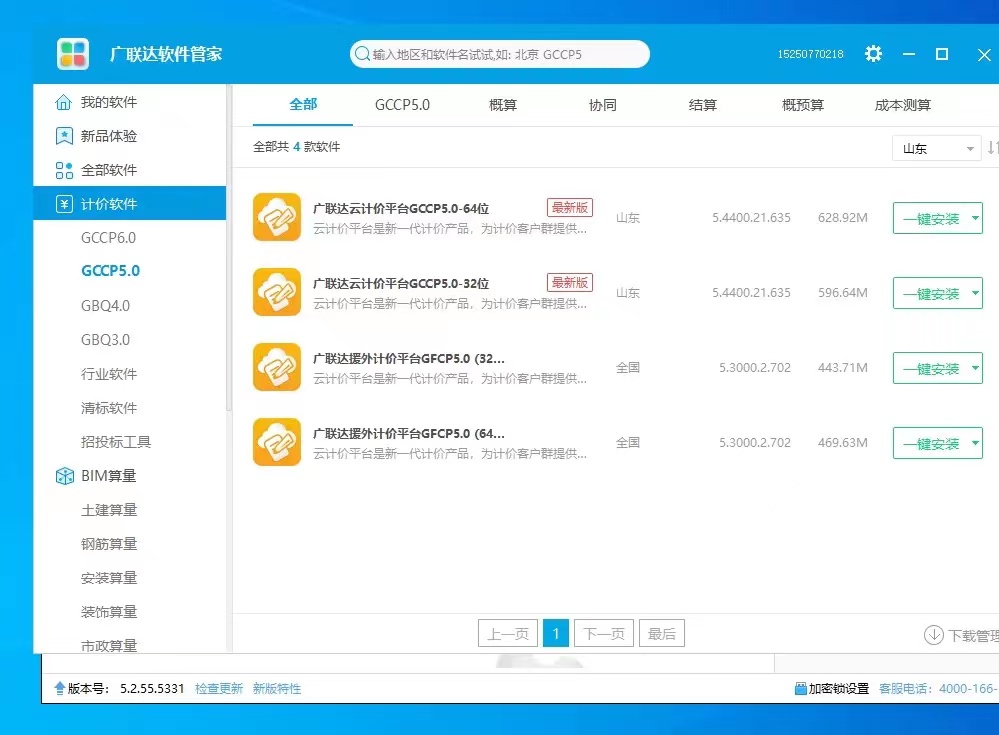Select 安装算量 in the sidebar

point(109,578)
